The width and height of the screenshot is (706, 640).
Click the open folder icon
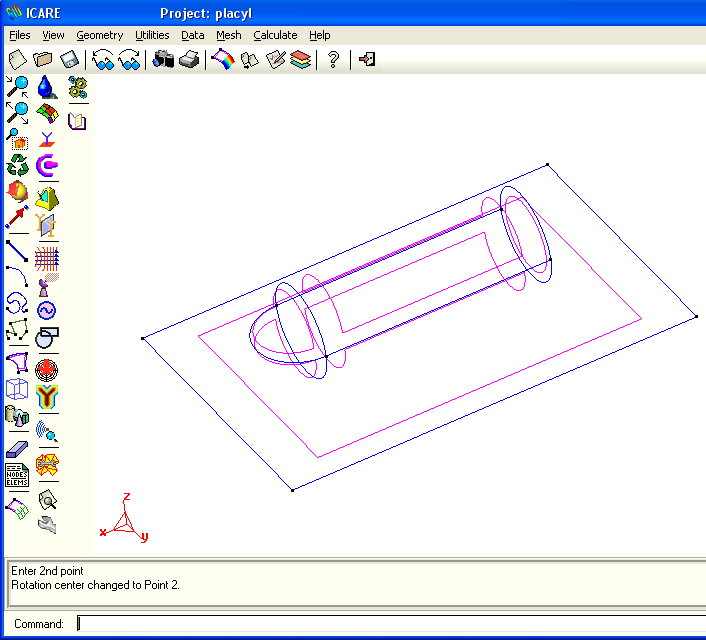point(43,59)
